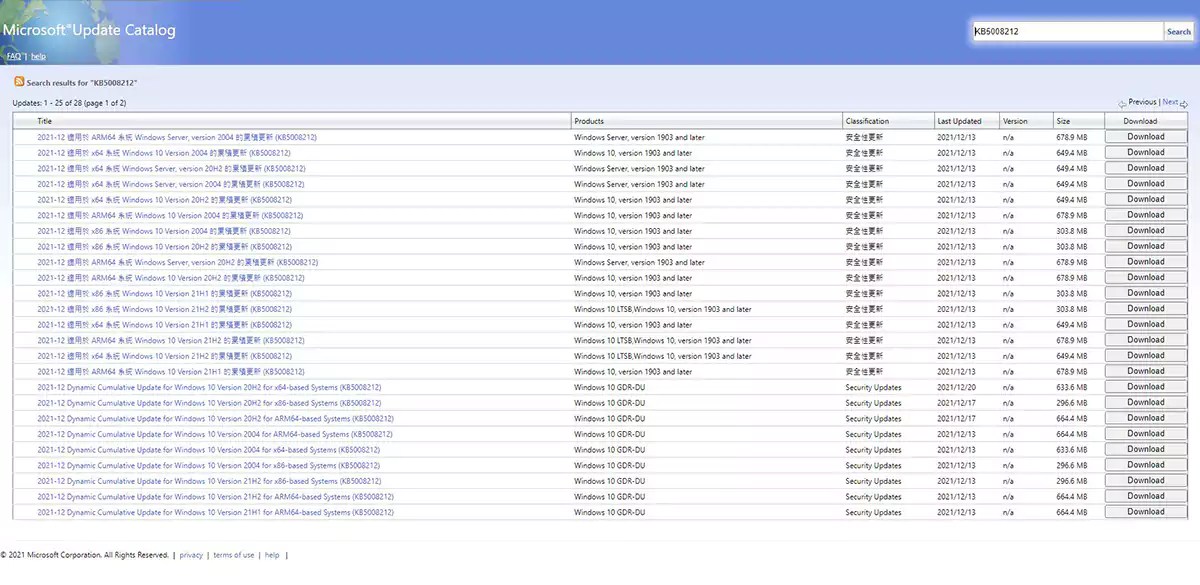This screenshot has height=585, width=1200.
Task: Download x64 Windows 10 Version 2004 update
Action: 1146,152
